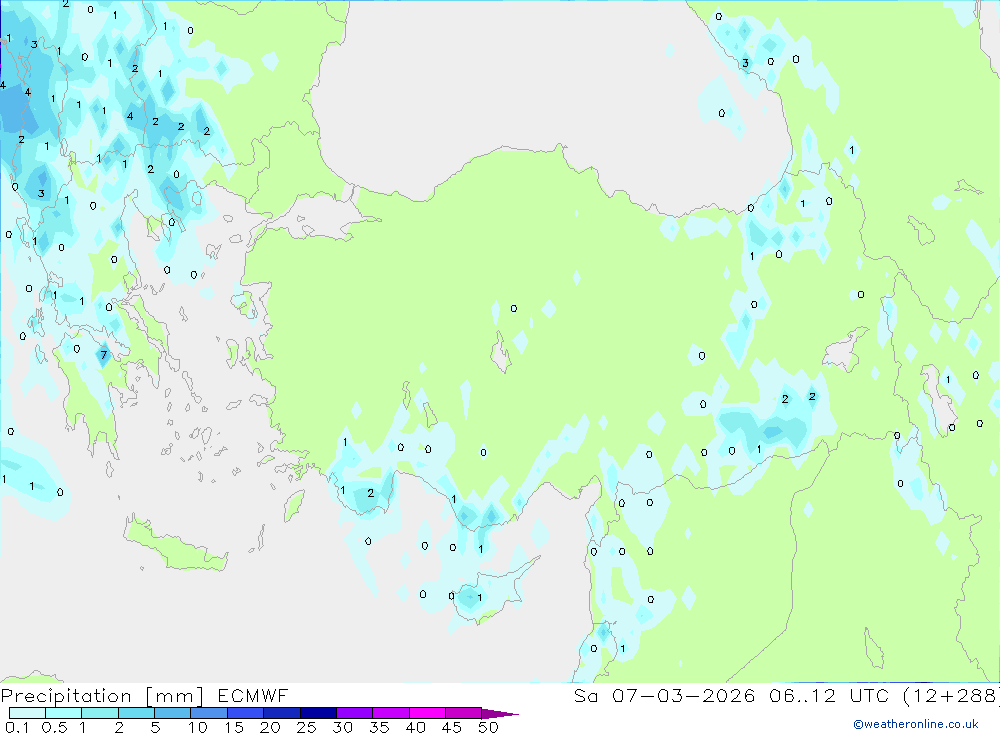Select the legend swatch between 35 and 40
This screenshot has height=733, width=1000.
click(x=391, y=713)
